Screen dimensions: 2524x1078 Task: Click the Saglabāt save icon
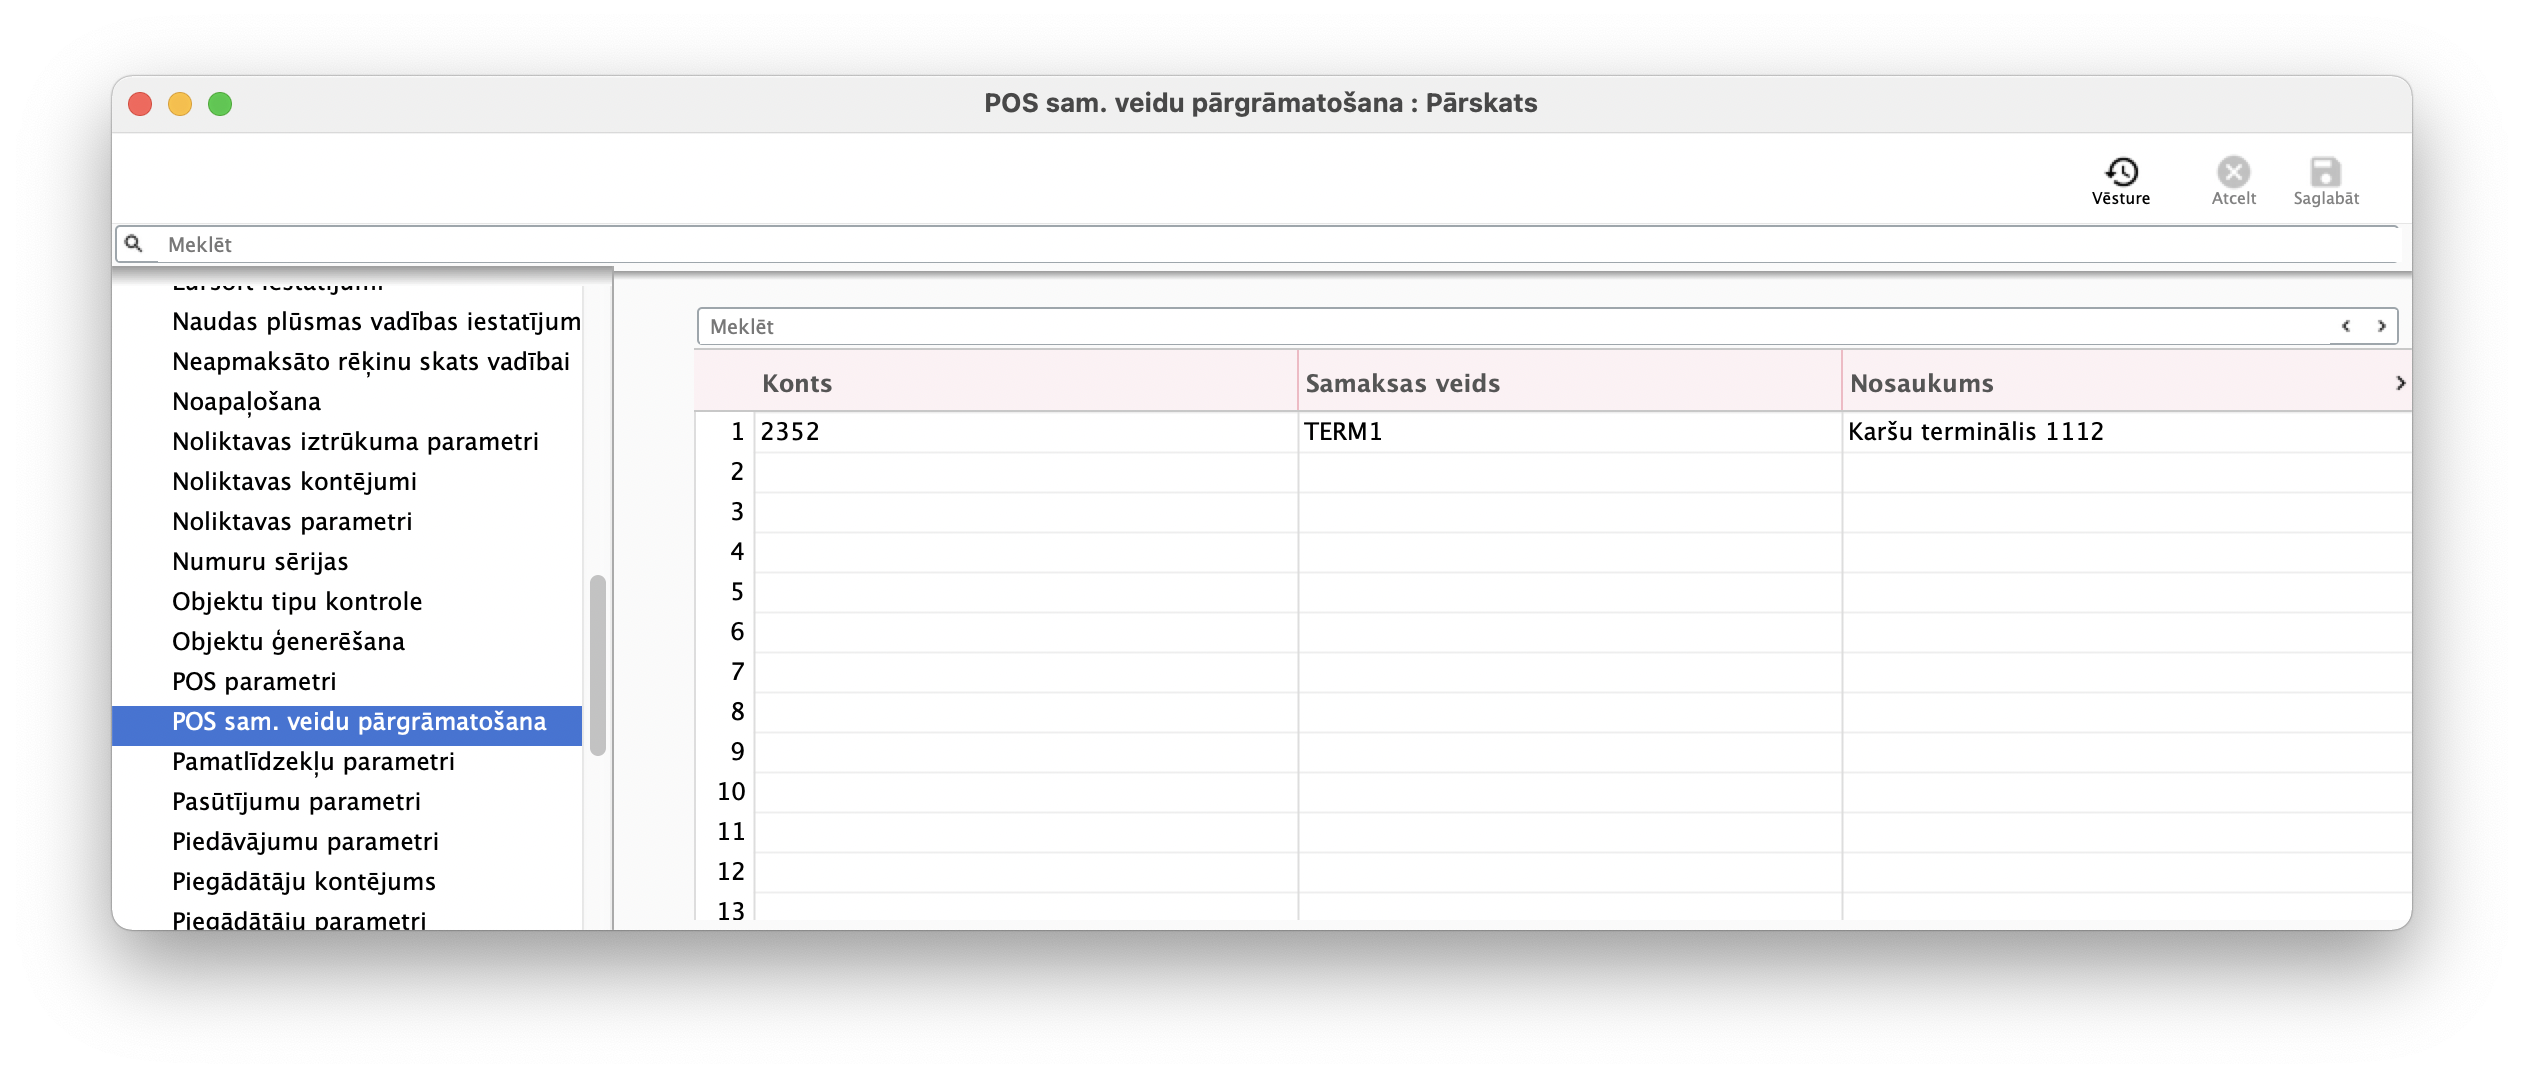pos(2325,170)
